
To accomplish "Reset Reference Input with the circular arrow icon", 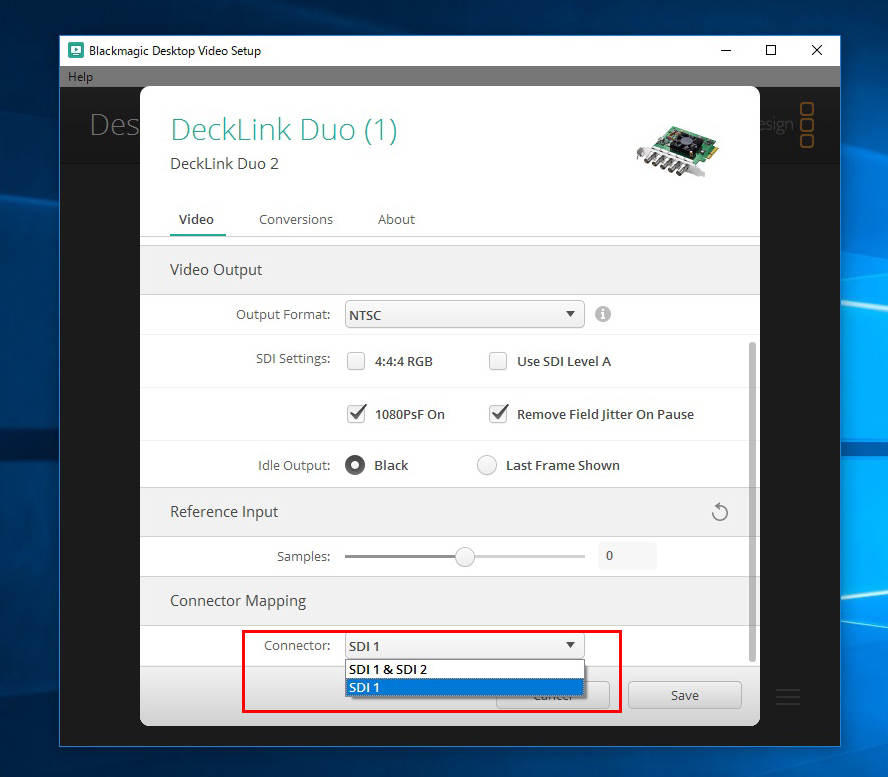I will click(x=720, y=512).
